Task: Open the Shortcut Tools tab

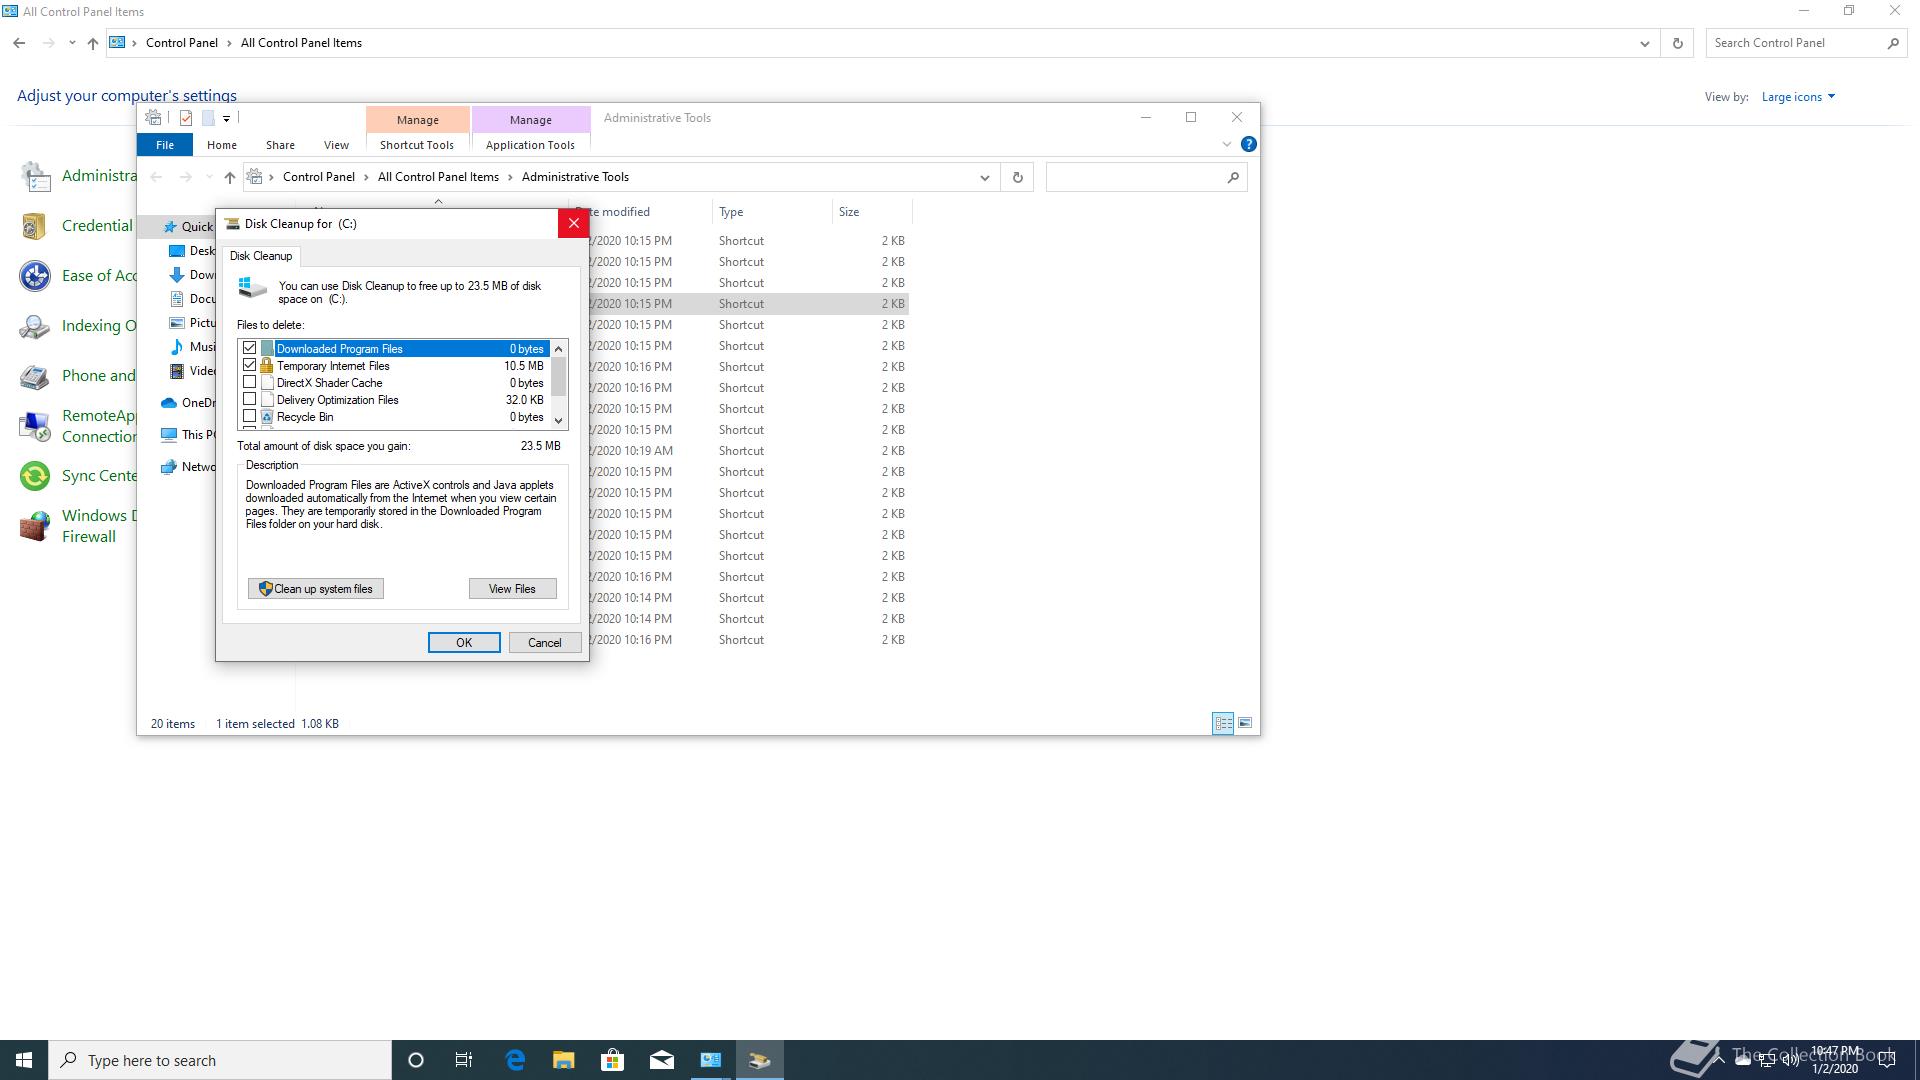Action: click(417, 145)
